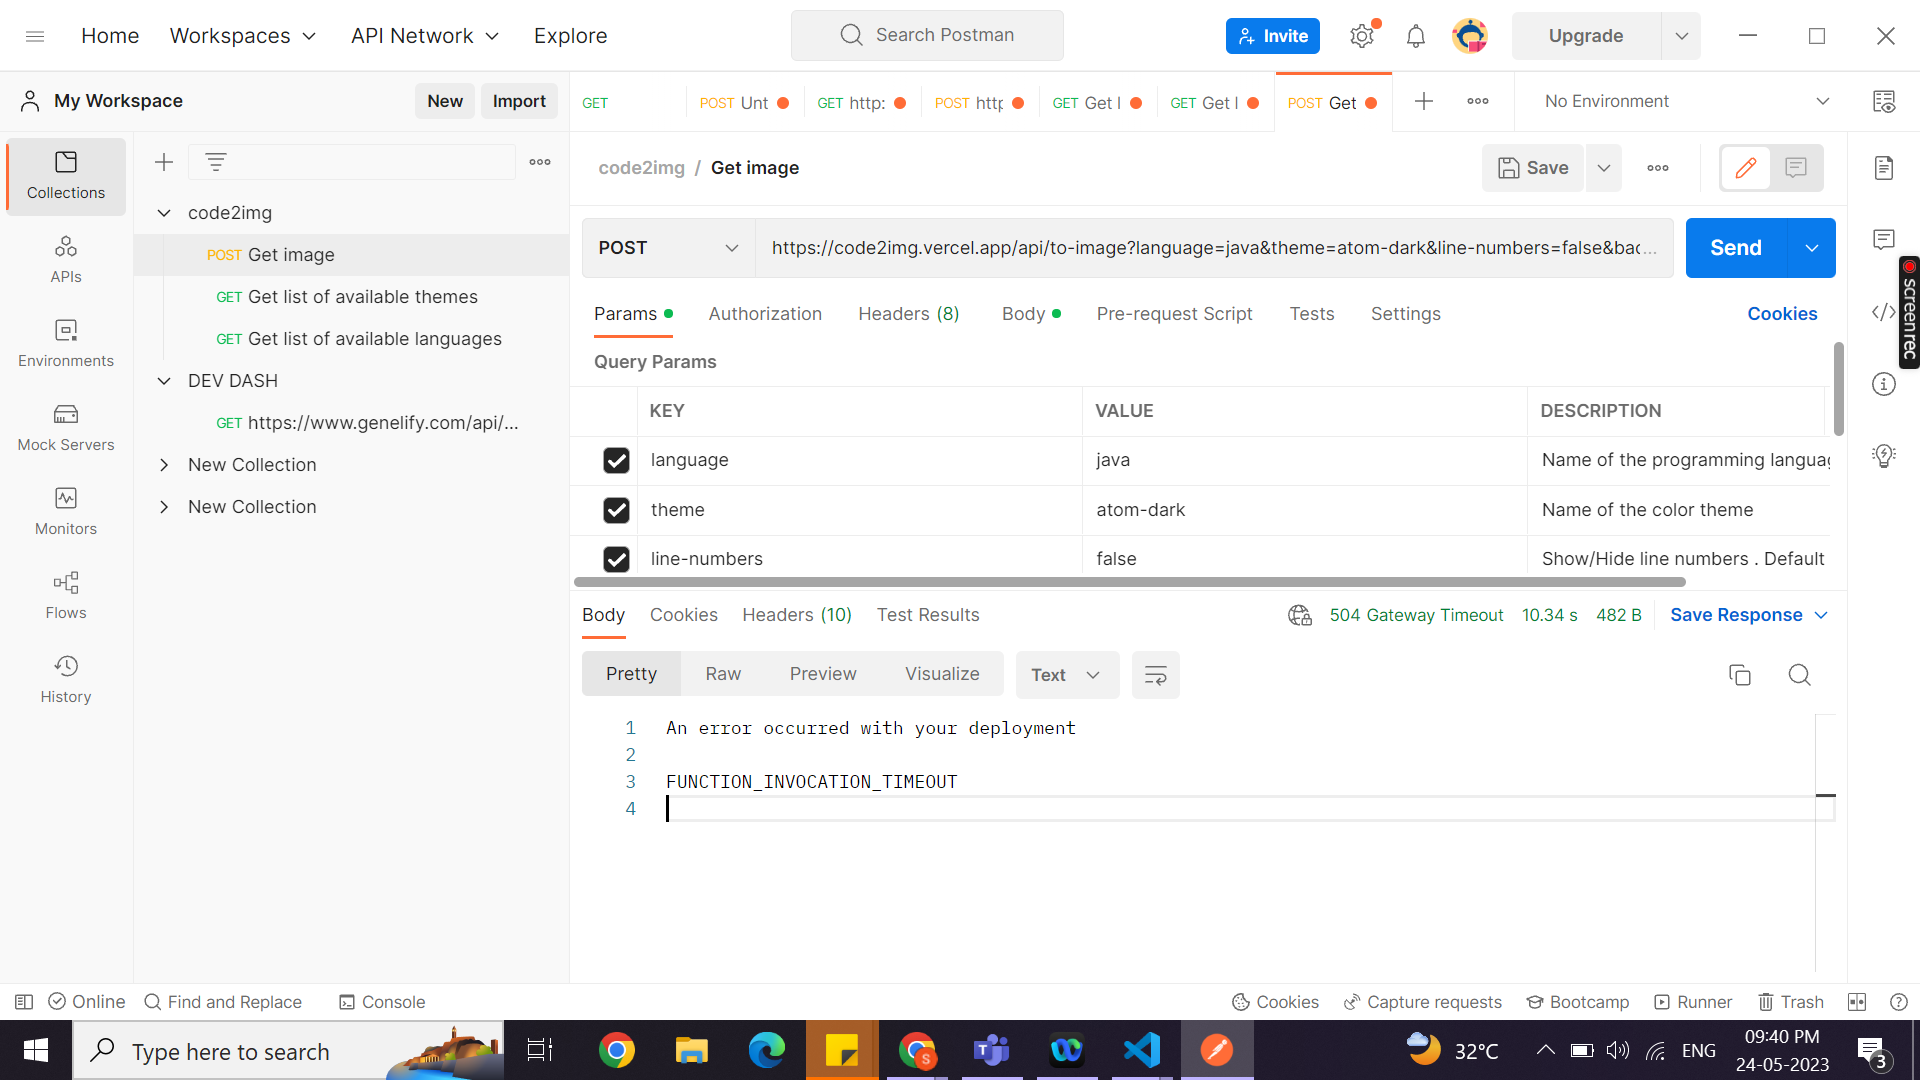Open the POST method dropdown
The width and height of the screenshot is (1920, 1080).
point(732,247)
